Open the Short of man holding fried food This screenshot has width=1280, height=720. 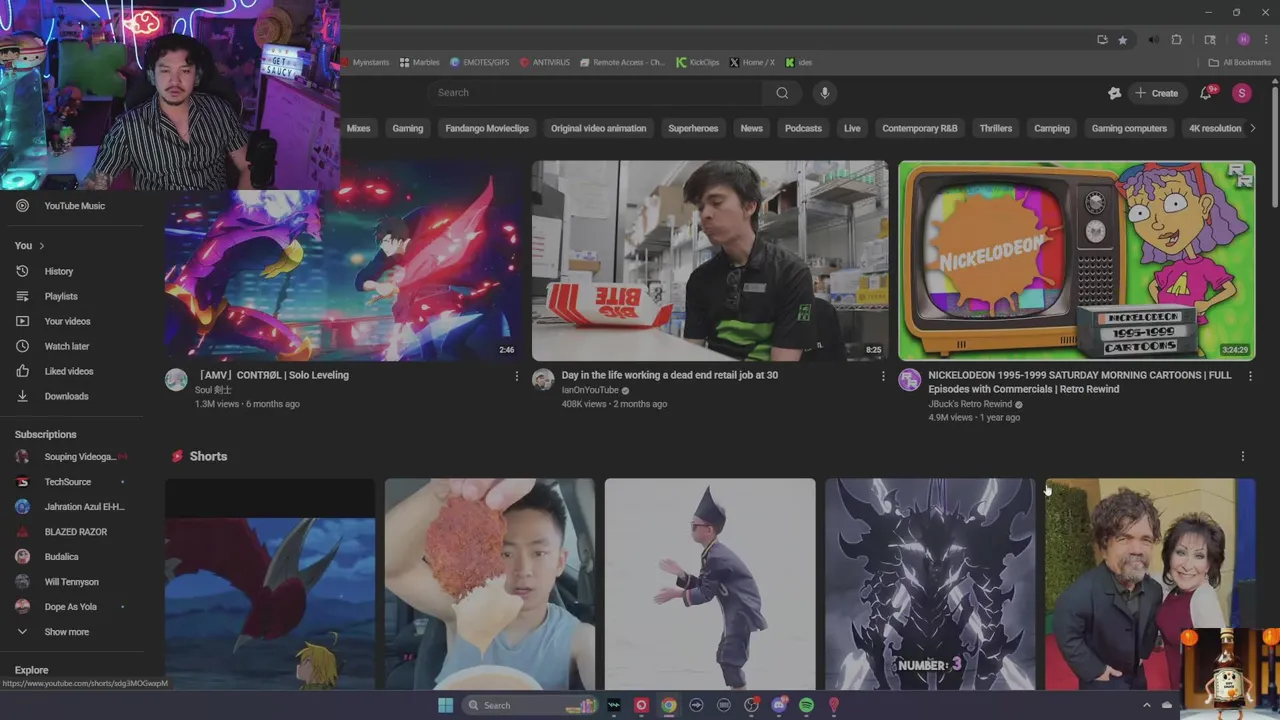490,584
